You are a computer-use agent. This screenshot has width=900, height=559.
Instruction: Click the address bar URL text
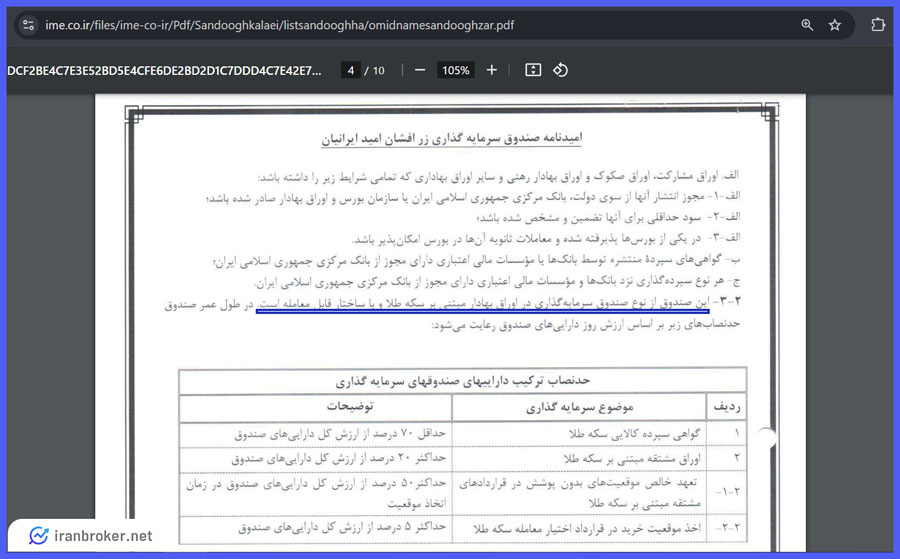point(280,25)
